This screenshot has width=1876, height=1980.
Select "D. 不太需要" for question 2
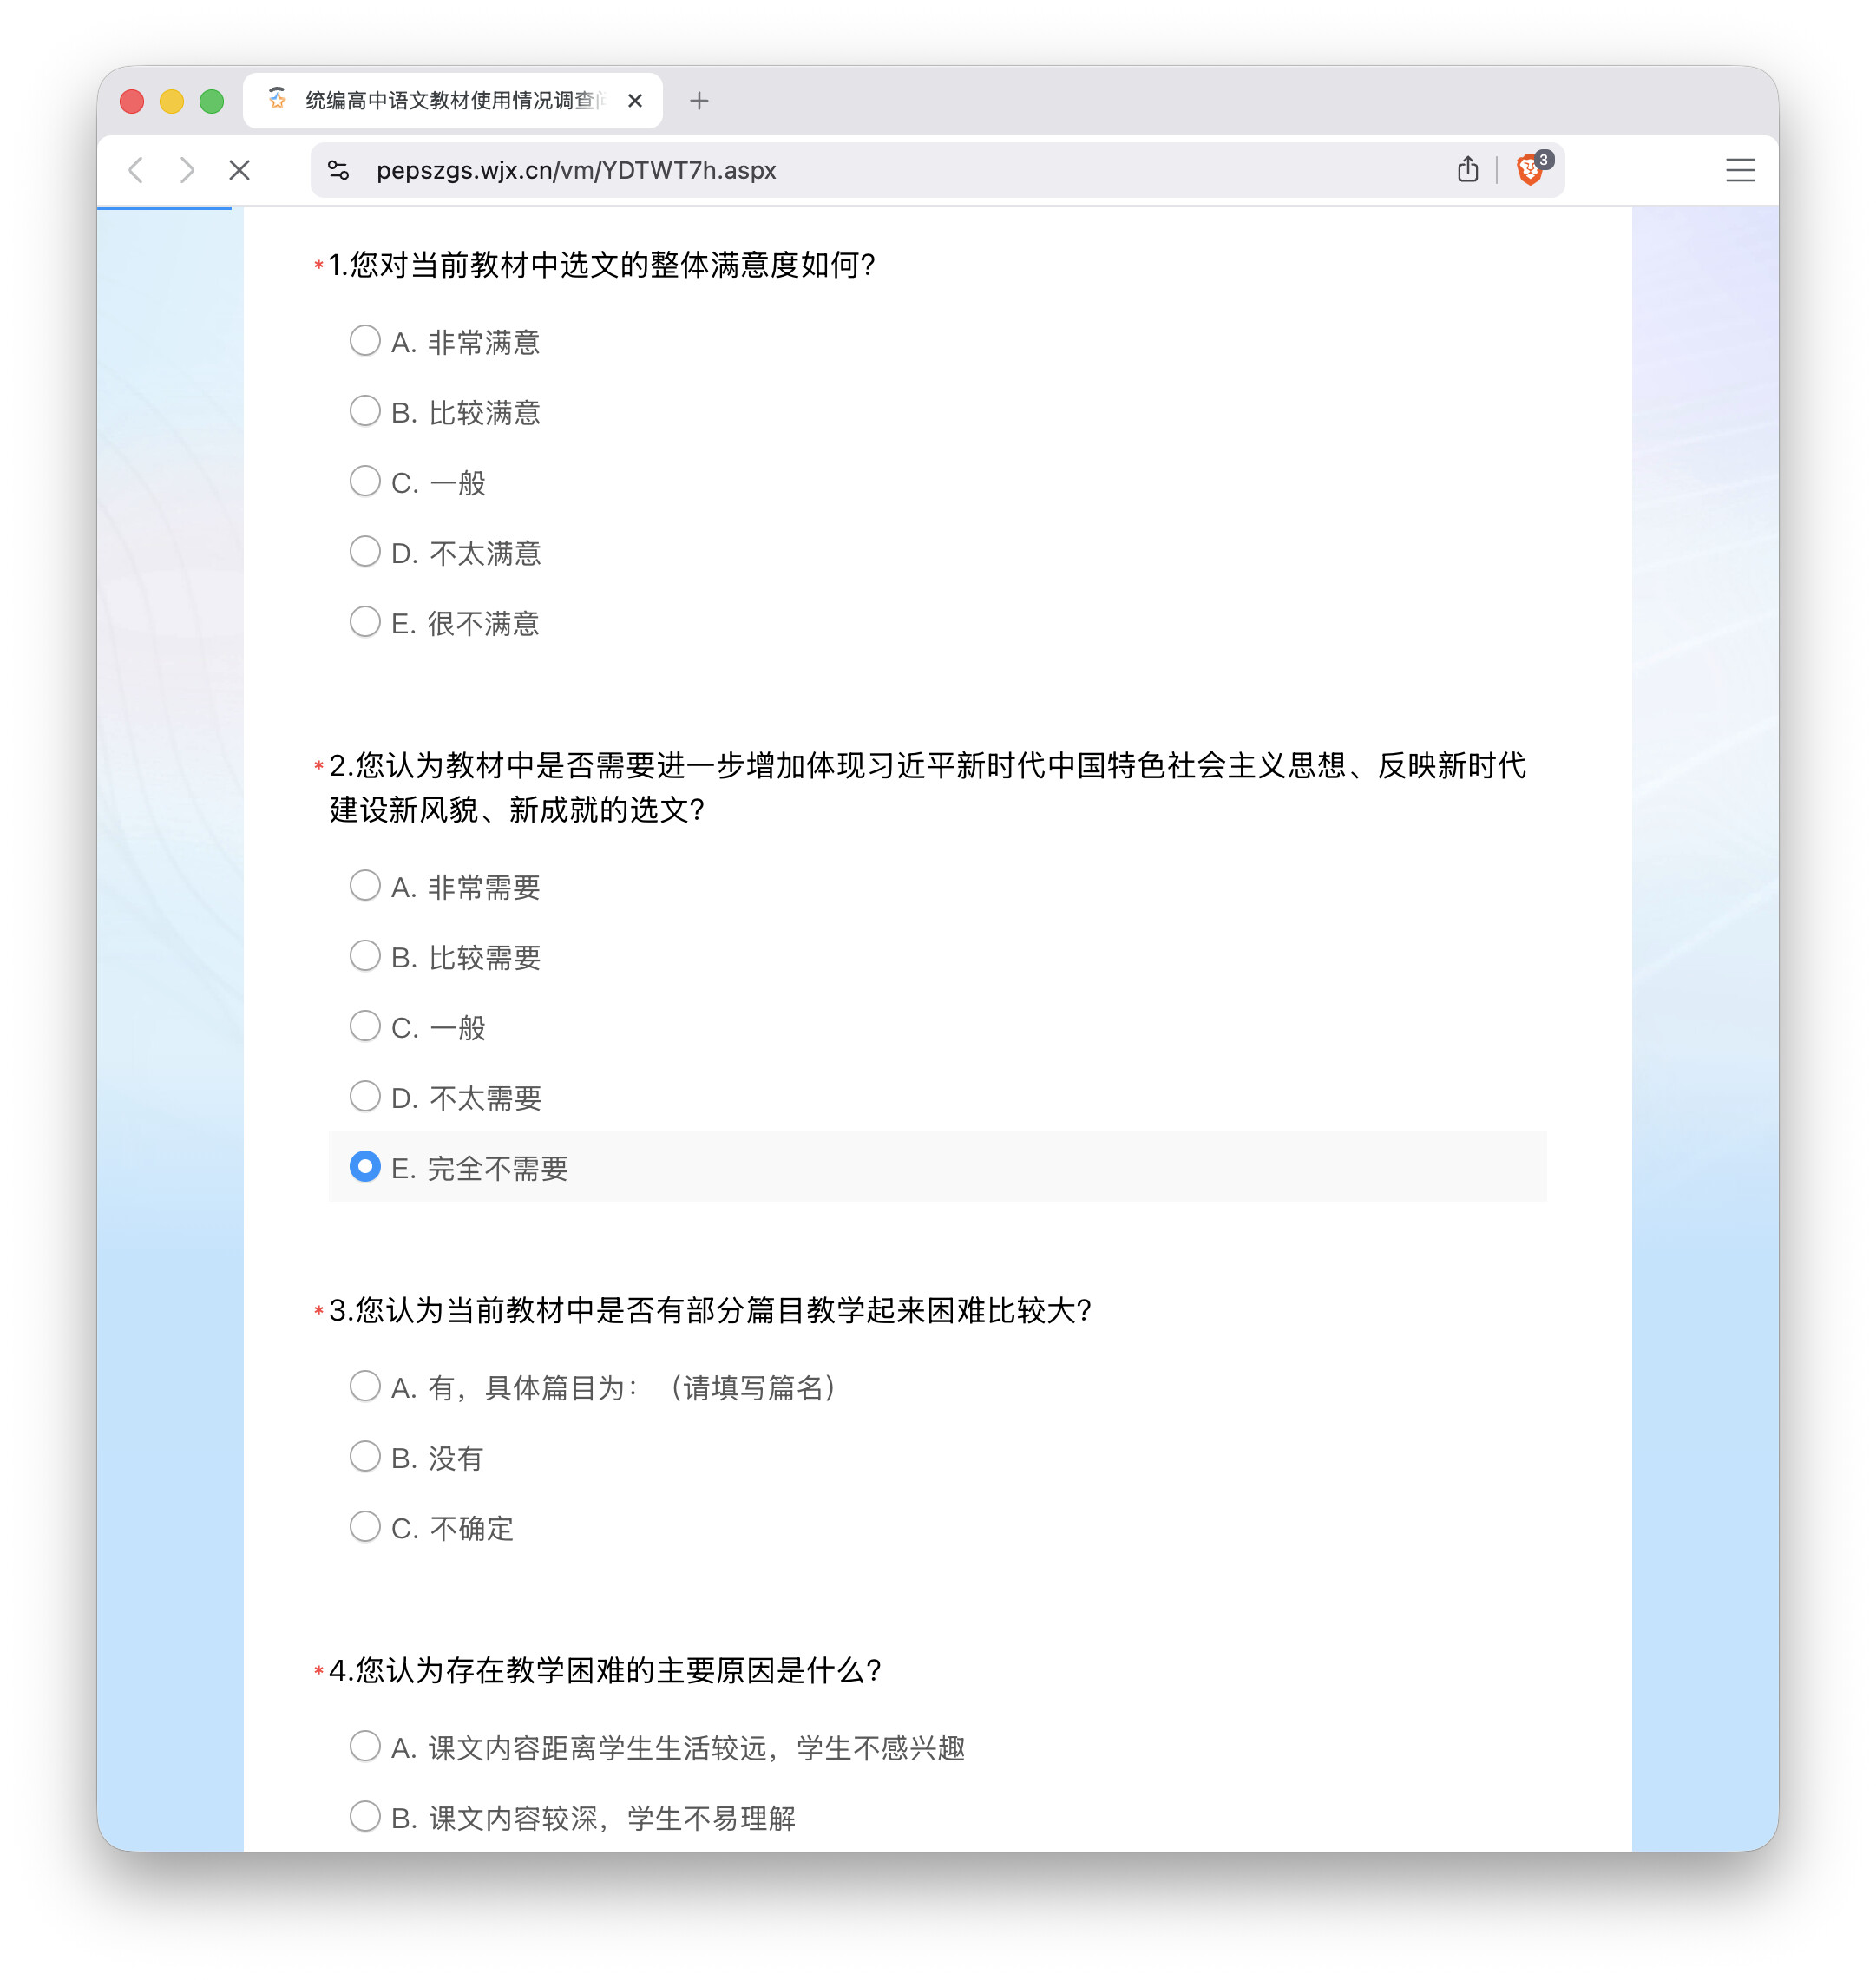point(366,1096)
